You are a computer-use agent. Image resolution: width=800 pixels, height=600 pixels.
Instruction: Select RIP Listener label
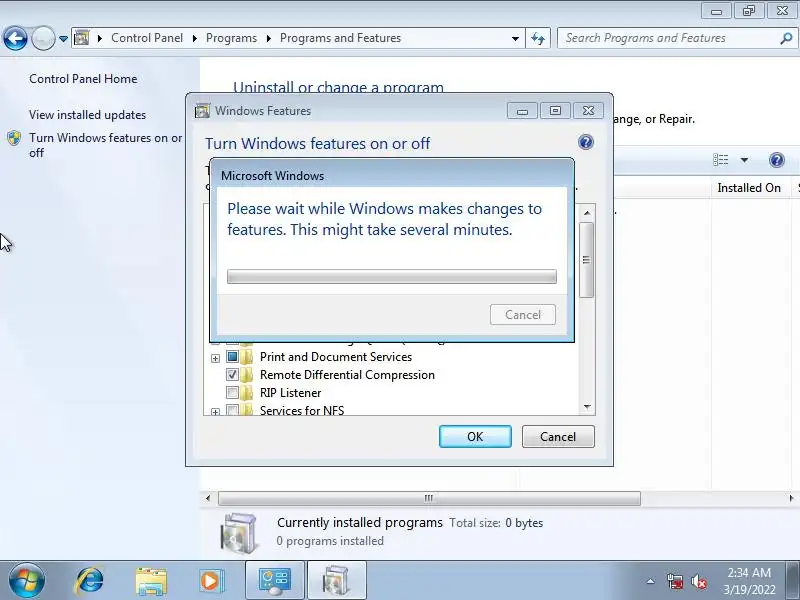coord(290,393)
